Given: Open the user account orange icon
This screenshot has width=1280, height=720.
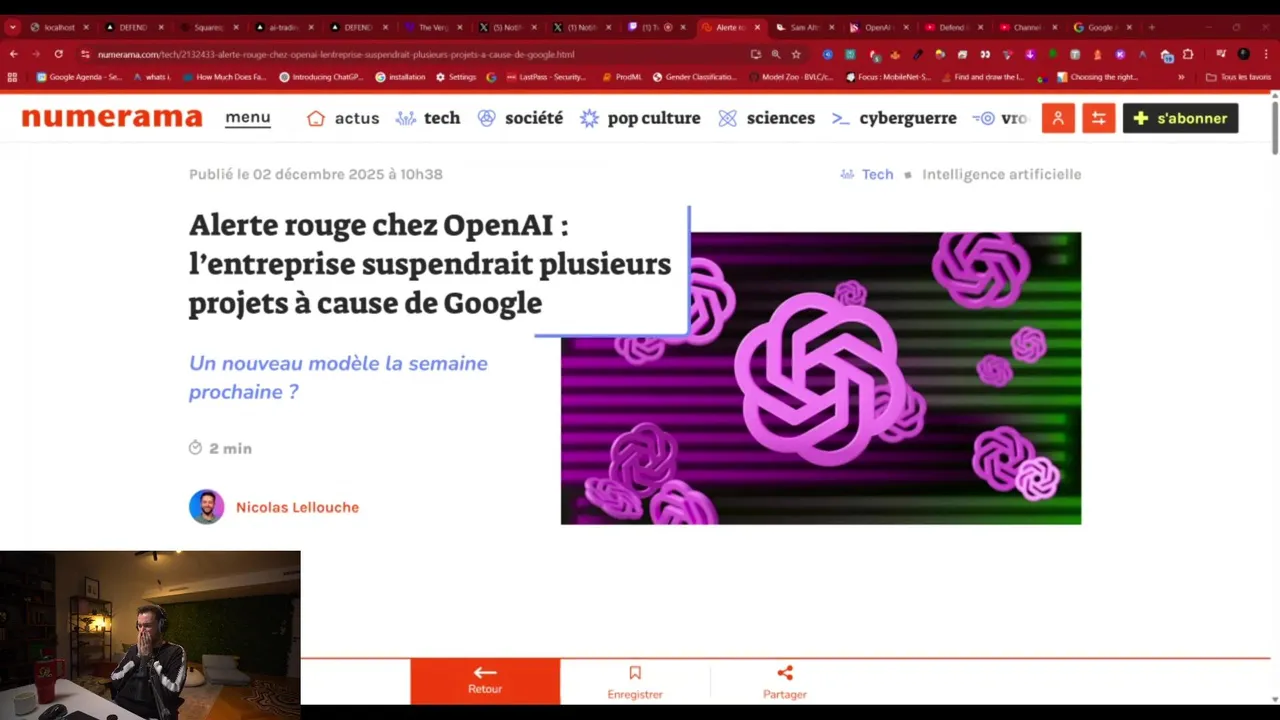Looking at the screenshot, I should [1058, 118].
